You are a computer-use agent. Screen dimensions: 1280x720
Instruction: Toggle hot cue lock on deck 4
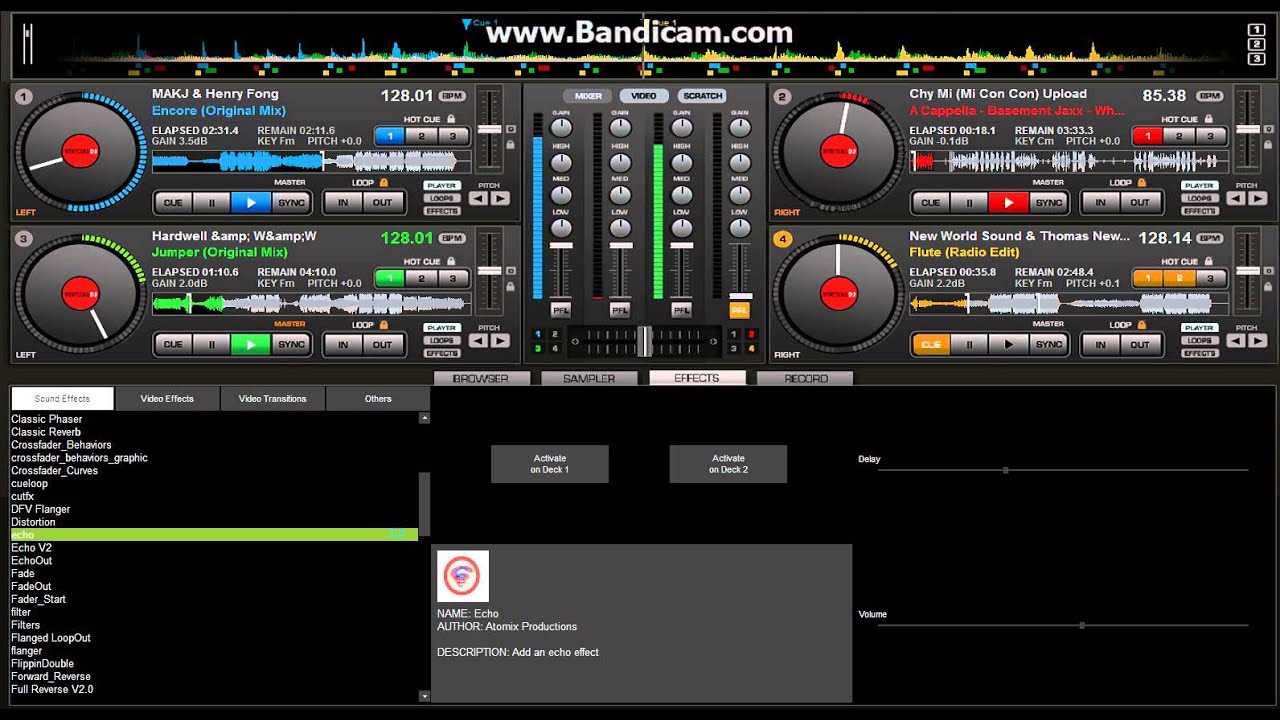(1208, 261)
